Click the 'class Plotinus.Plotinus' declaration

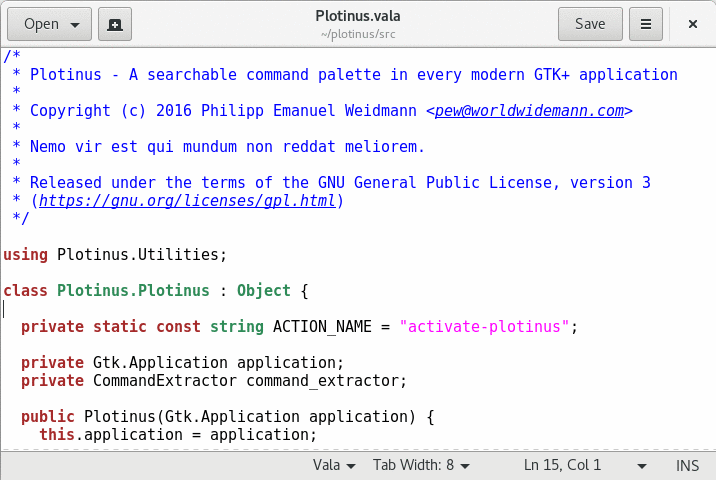[106, 290]
